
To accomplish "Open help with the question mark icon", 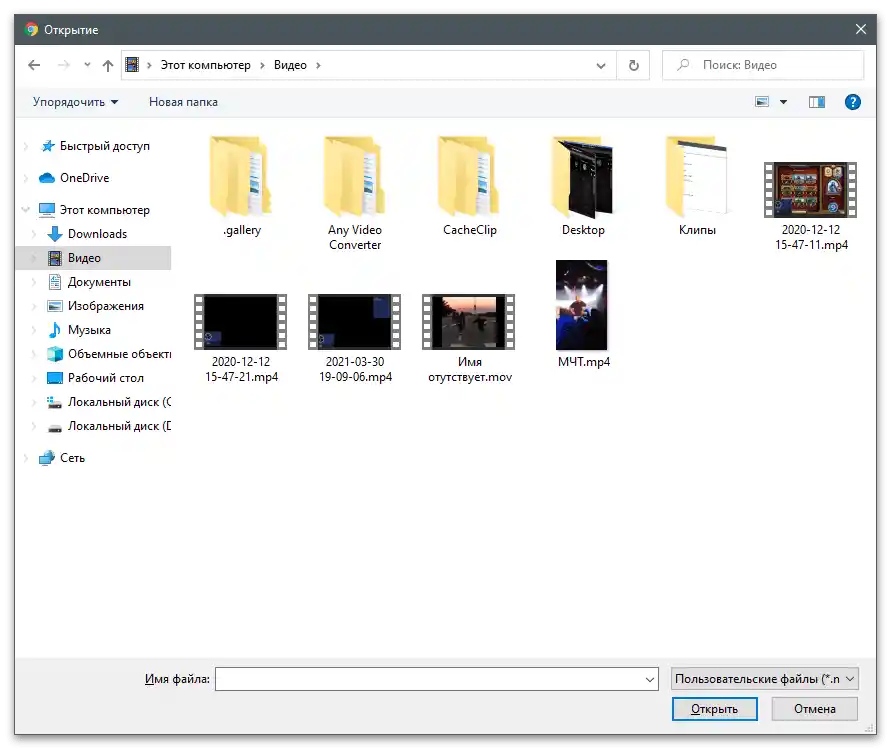I will (x=852, y=102).
